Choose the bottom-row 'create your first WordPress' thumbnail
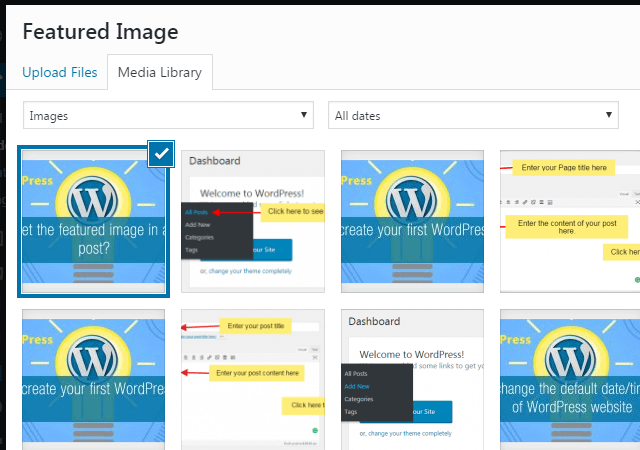Viewport: 640px width, 450px height. click(93, 379)
